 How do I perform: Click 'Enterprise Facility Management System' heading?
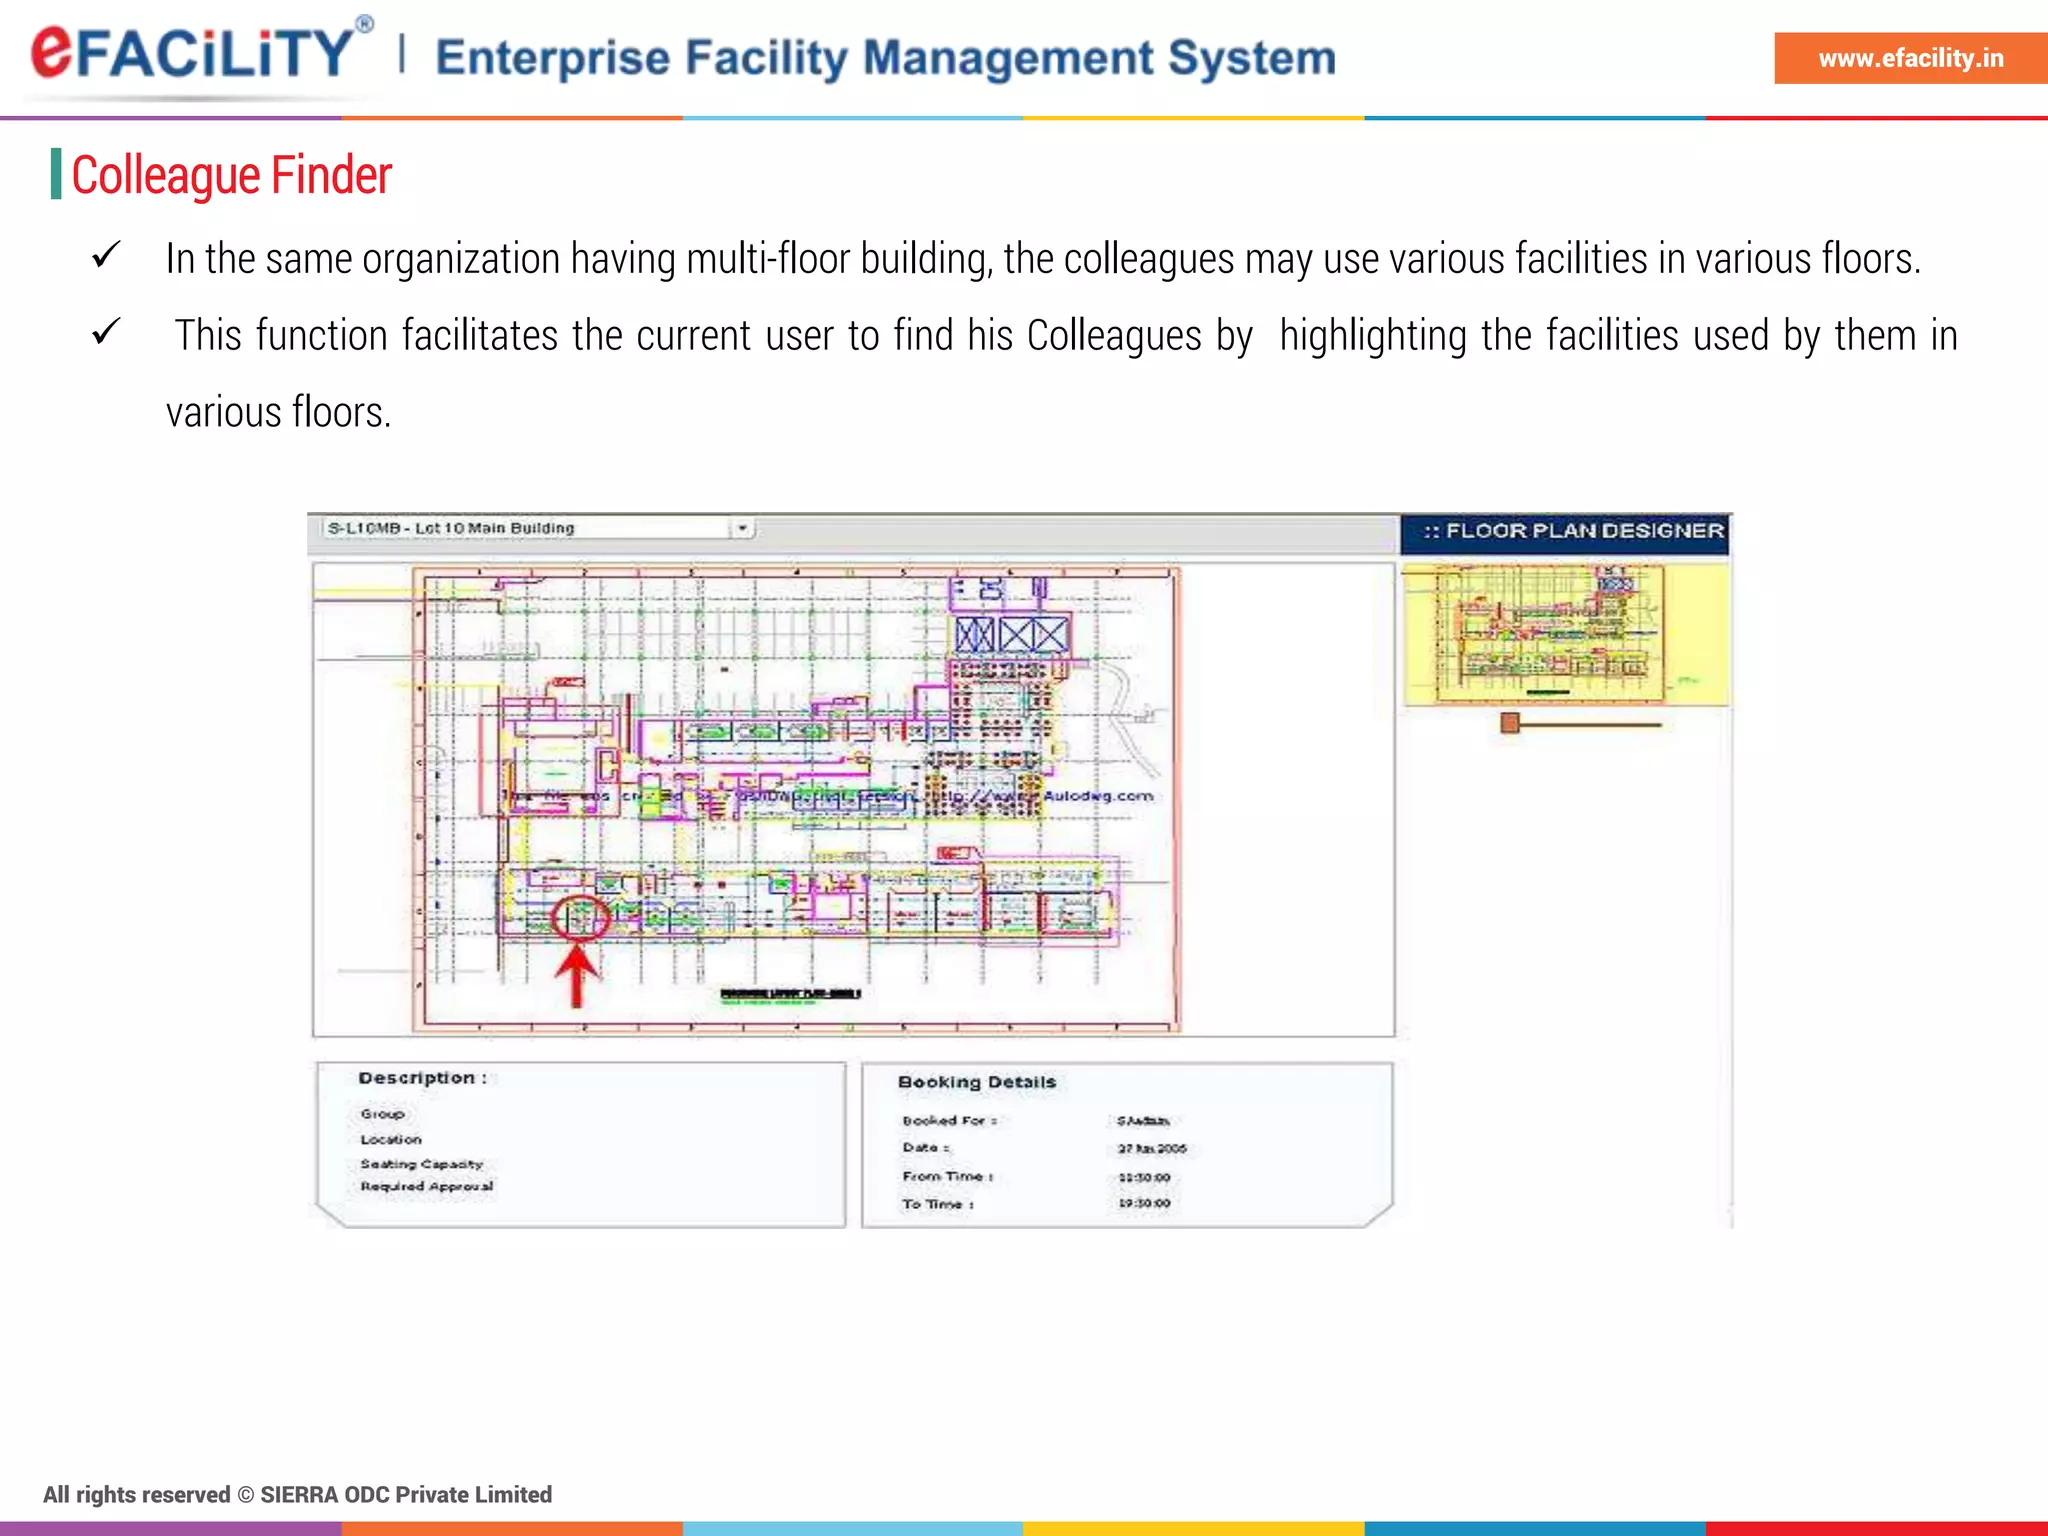(x=886, y=58)
